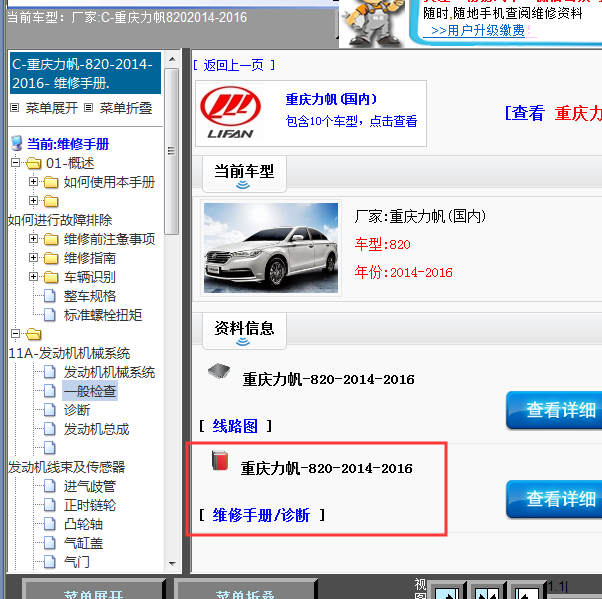Click the page icon beside 发动机机械系统 leaf
Screen dimensions: 602x599
click(50, 372)
